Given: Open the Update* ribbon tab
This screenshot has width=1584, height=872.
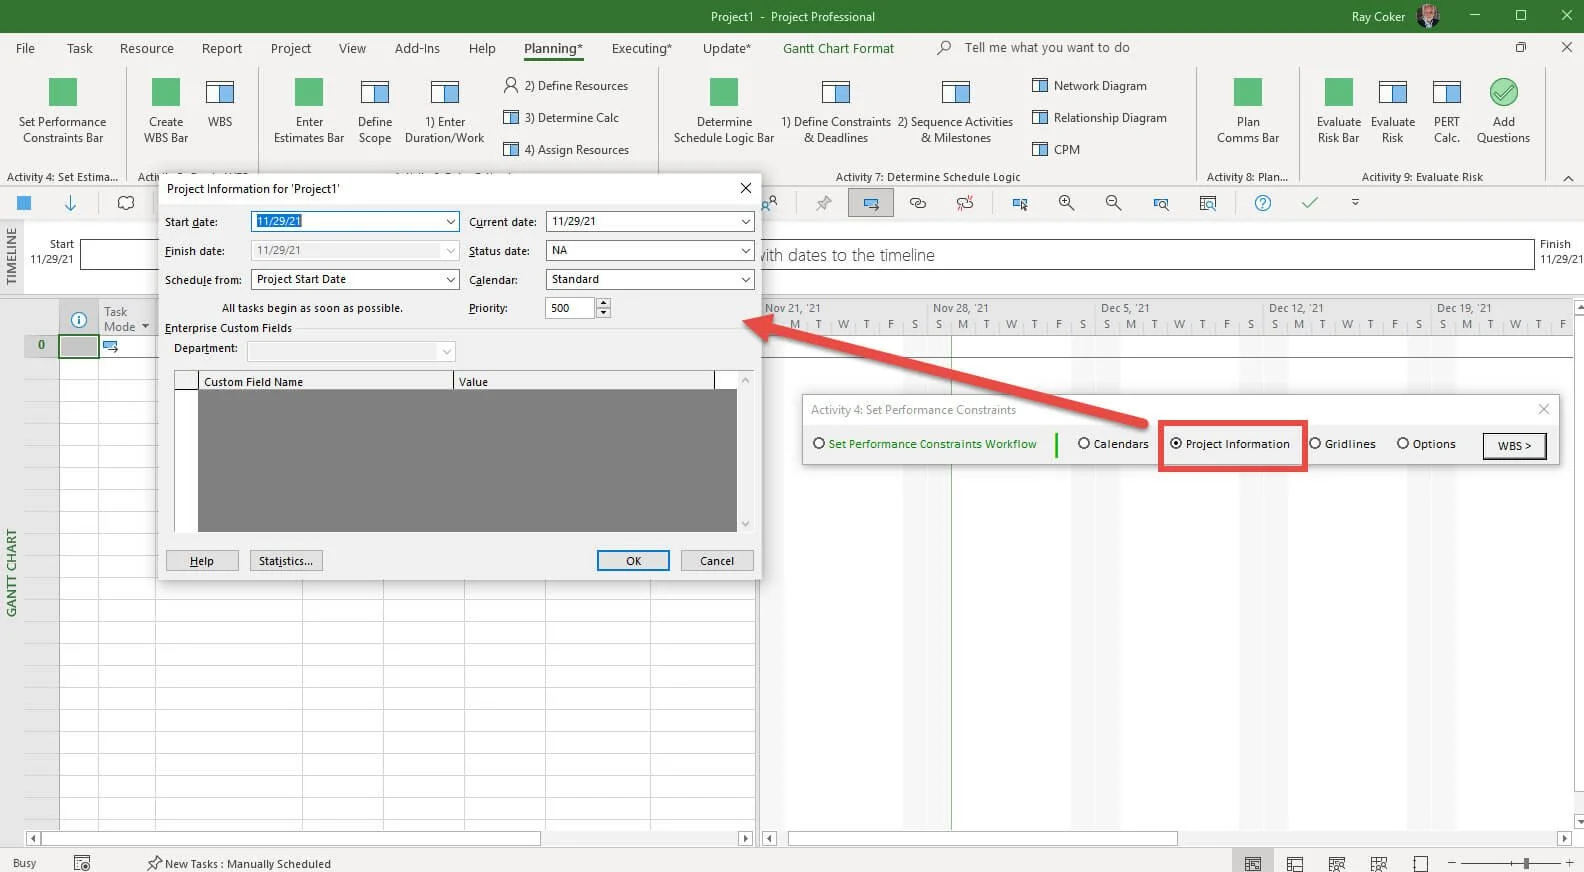Looking at the screenshot, I should click(x=726, y=48).
